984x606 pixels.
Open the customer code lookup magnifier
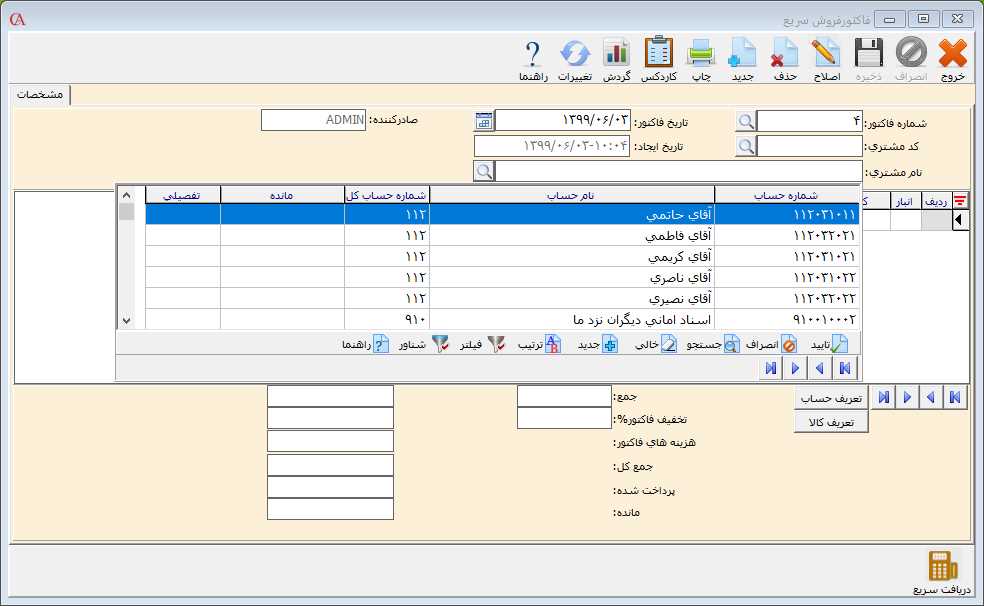746,147
